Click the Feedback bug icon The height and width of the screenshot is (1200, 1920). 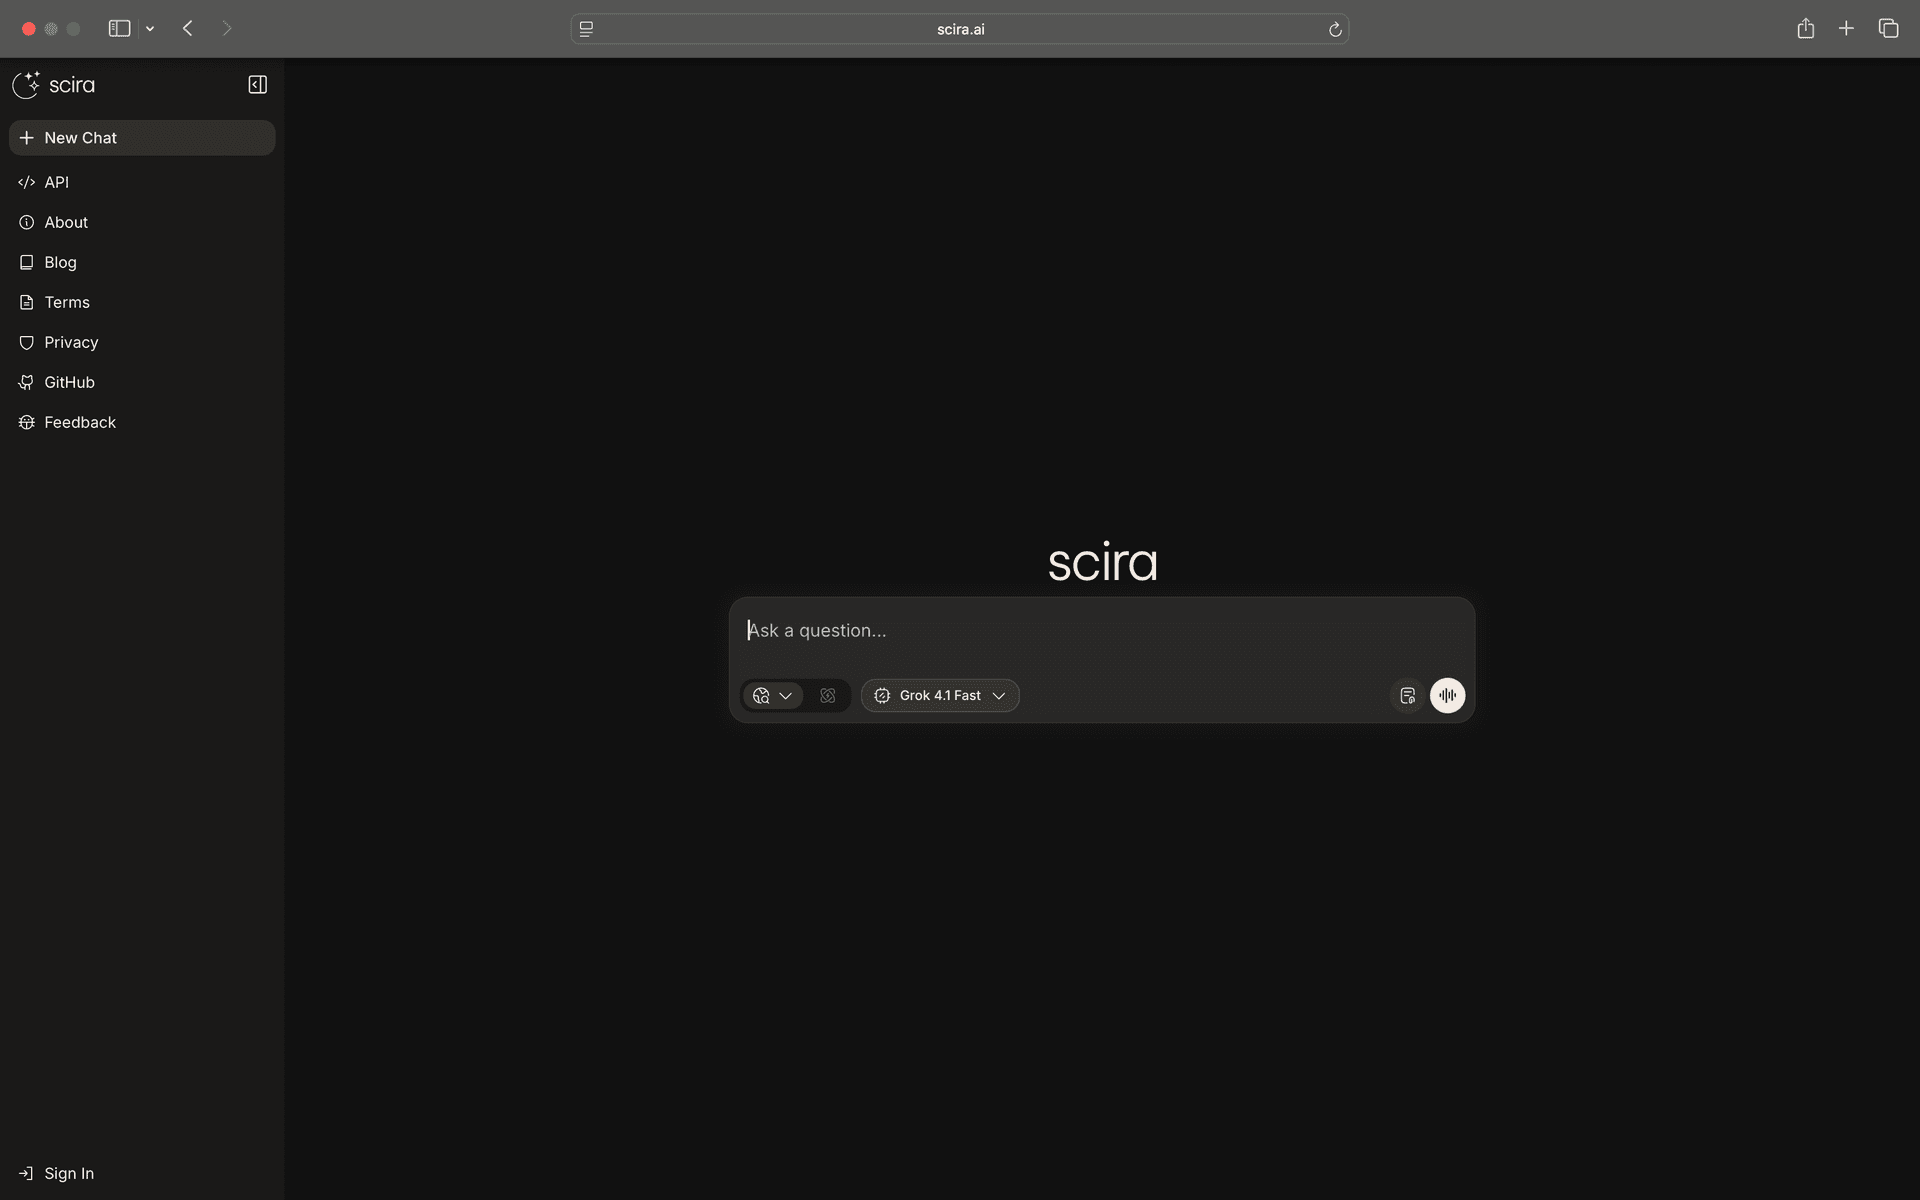coord(27,422)
